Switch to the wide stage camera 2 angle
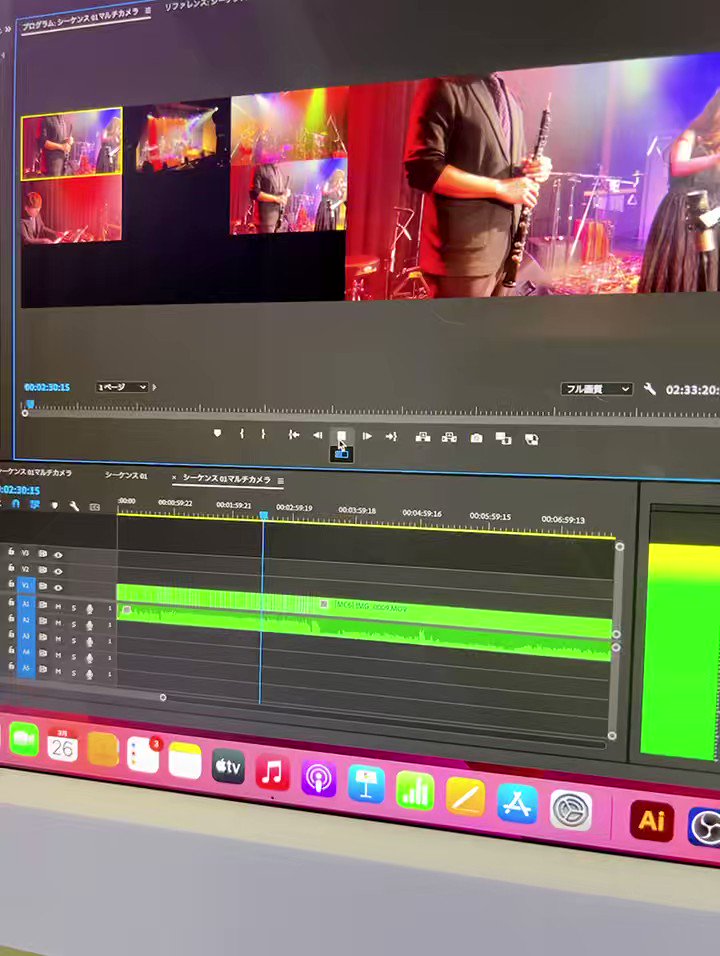This screenshot has height=956, width=720. pyautogui.click(x=177, y=137)
